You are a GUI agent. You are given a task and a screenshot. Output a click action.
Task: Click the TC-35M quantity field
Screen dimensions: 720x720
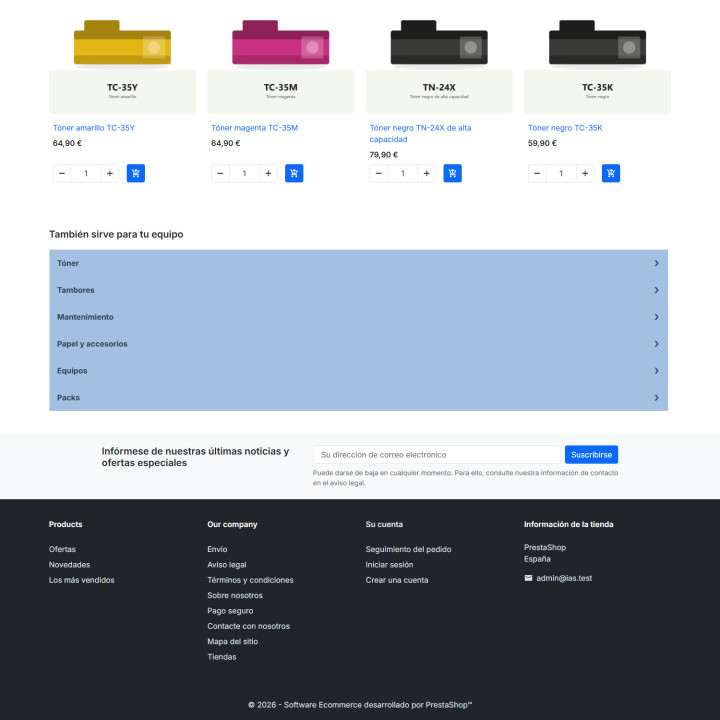click(244, 173)
